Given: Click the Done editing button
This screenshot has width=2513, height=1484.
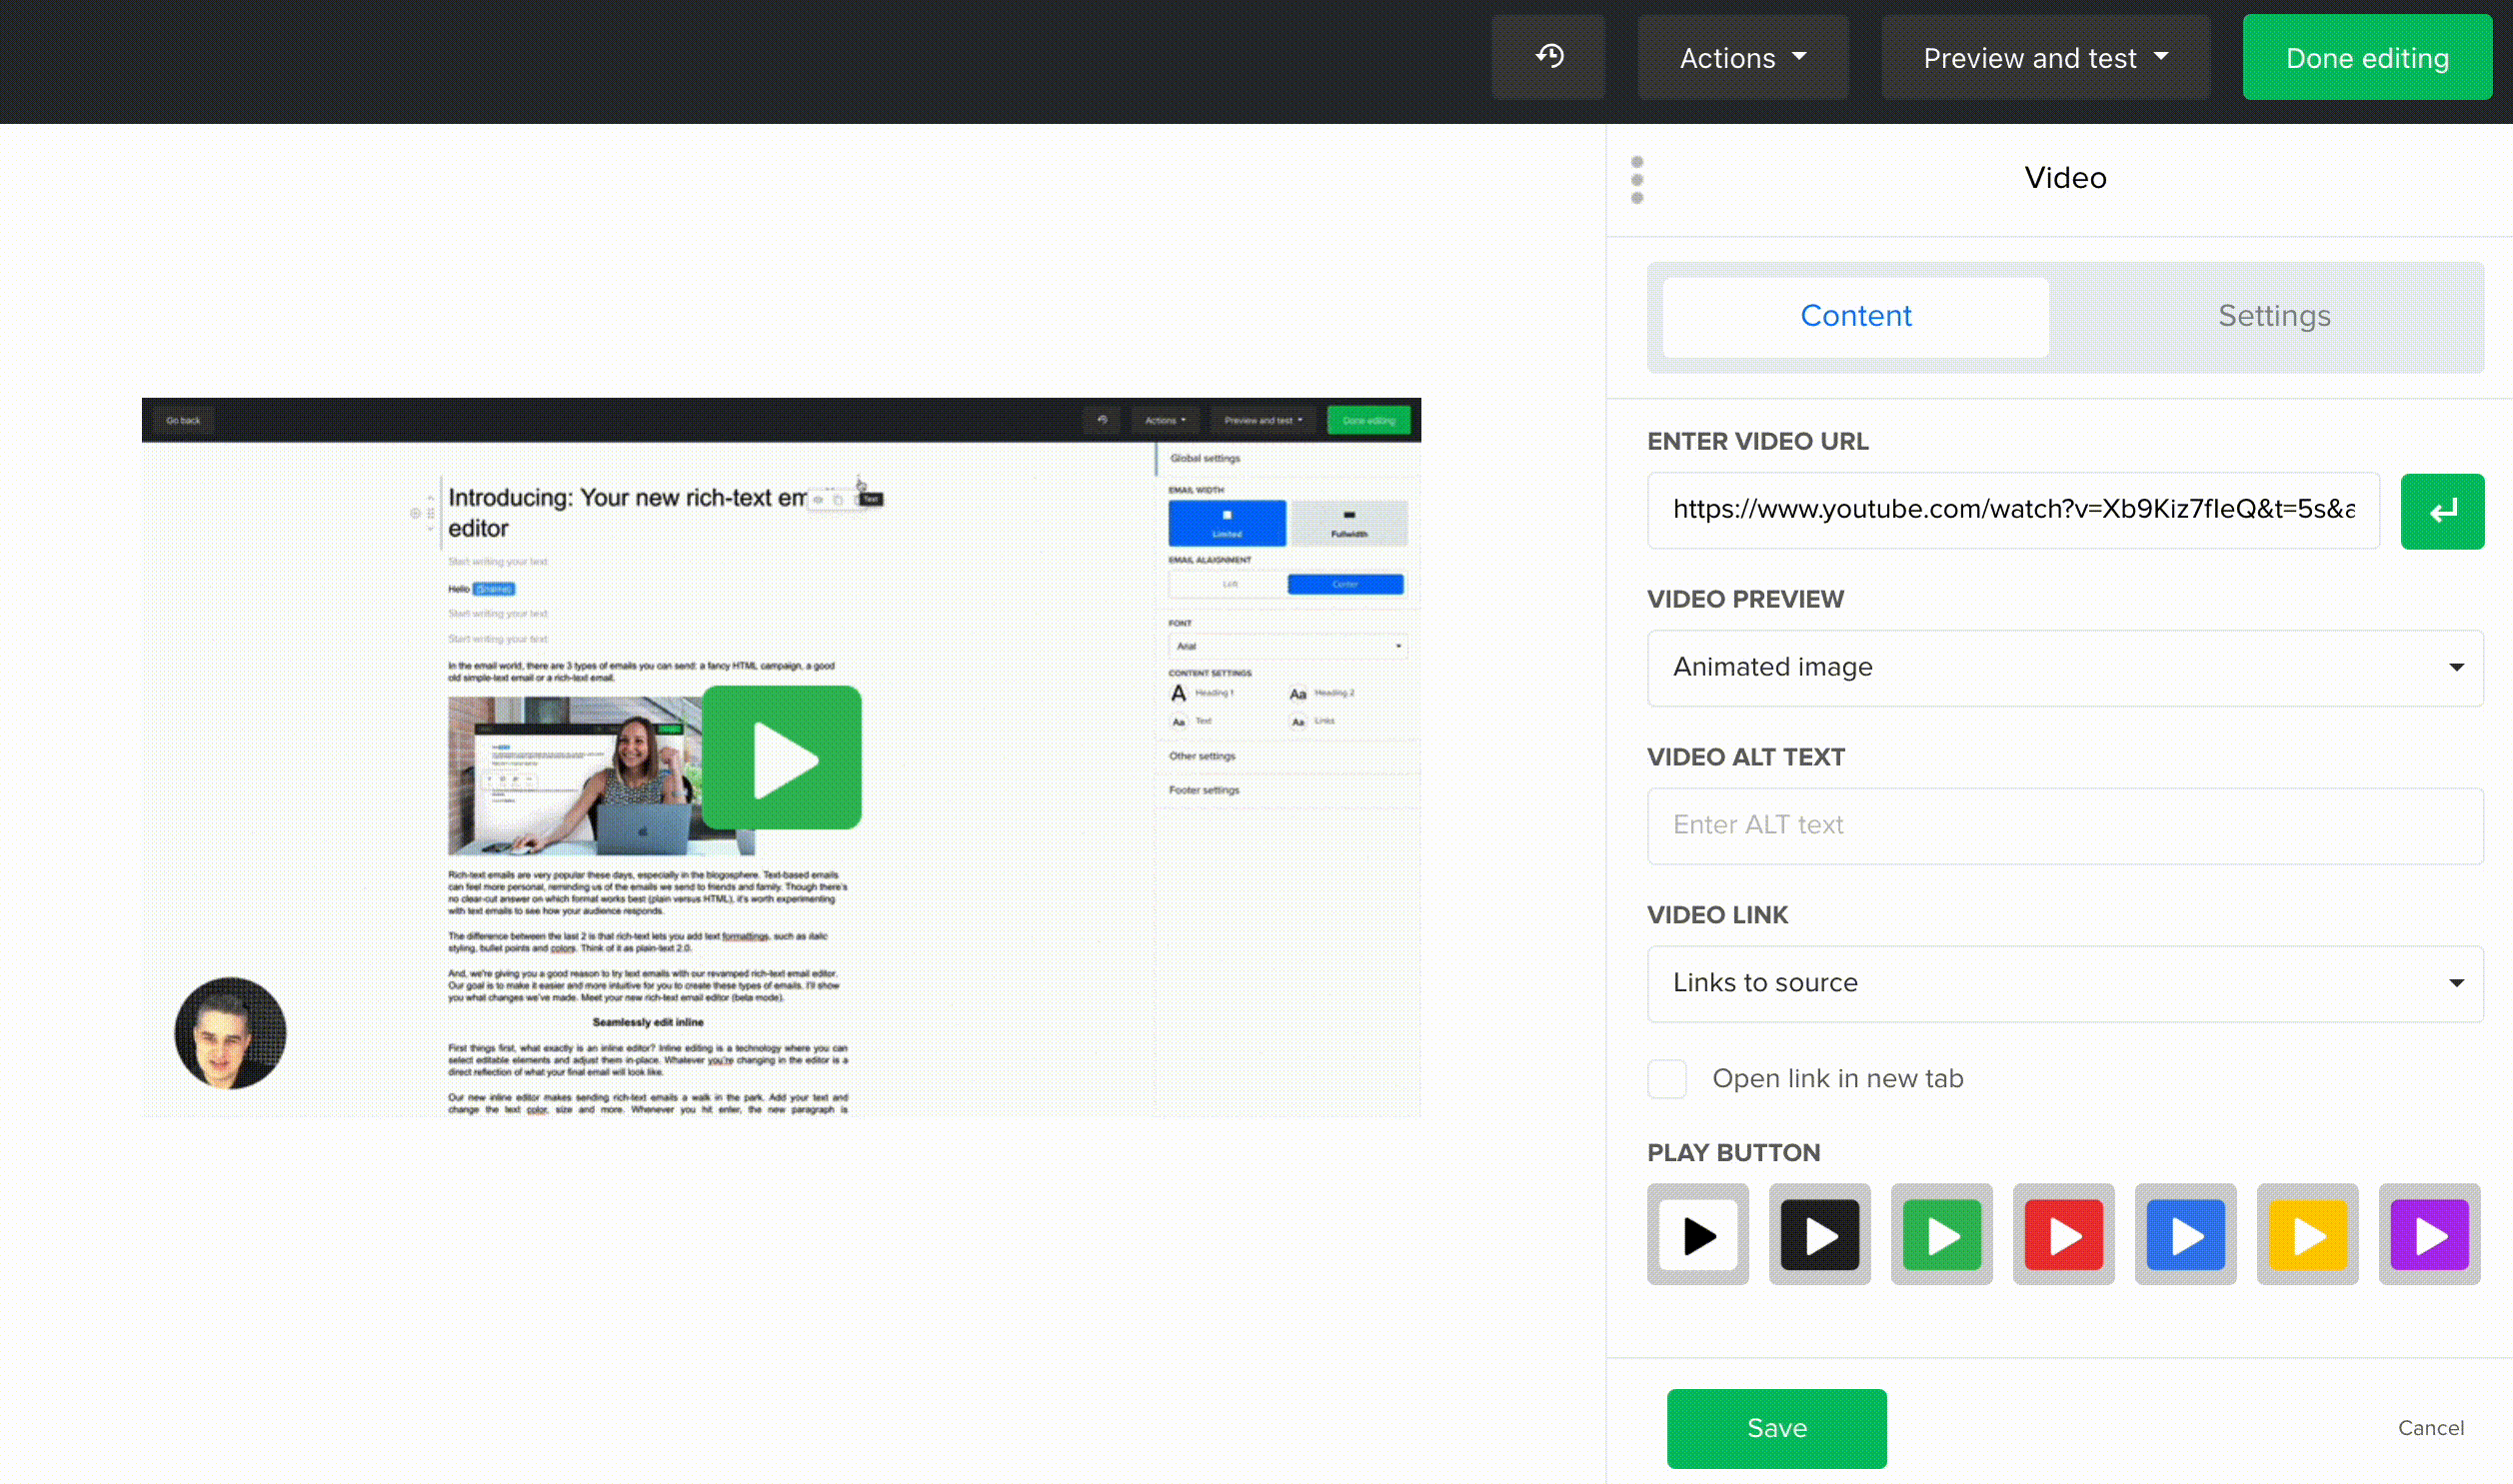Looking at the screenshot, I should coord(2367,57).
